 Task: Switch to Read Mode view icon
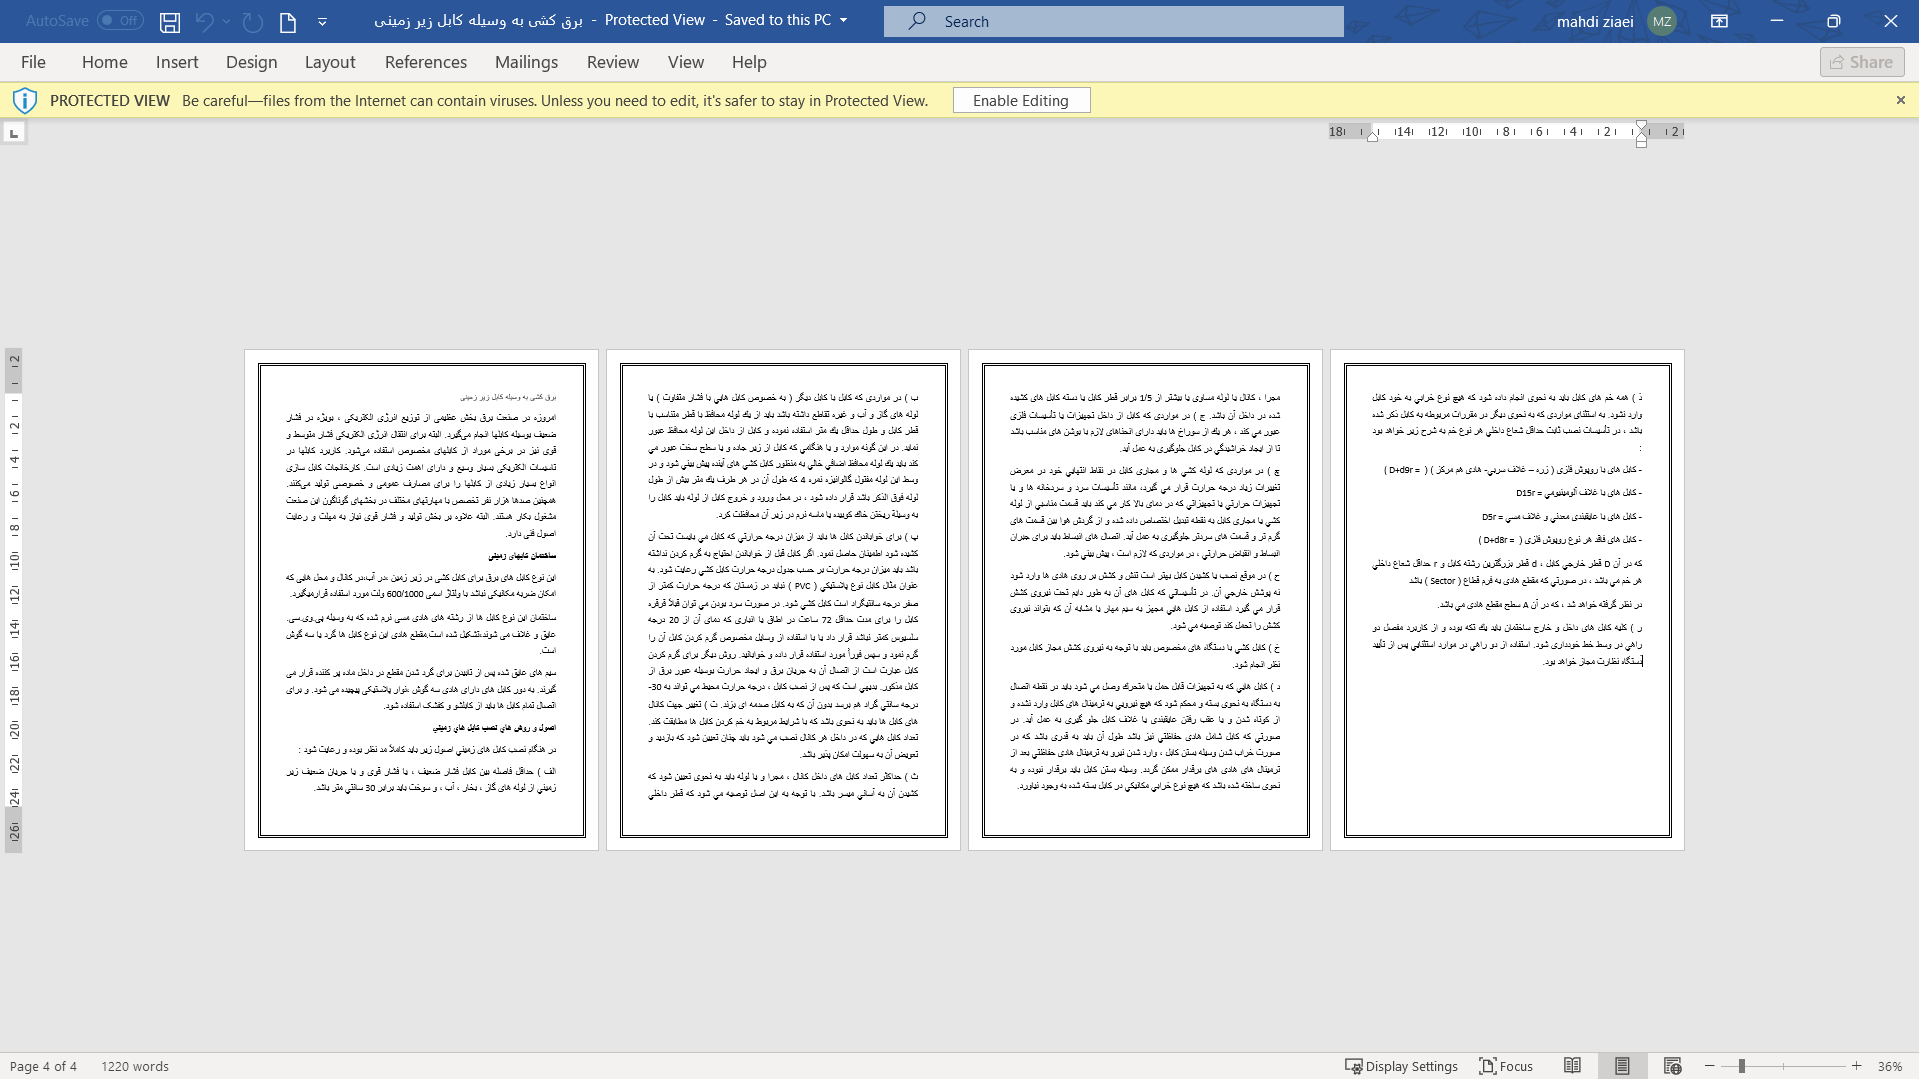point(1573,1066)
